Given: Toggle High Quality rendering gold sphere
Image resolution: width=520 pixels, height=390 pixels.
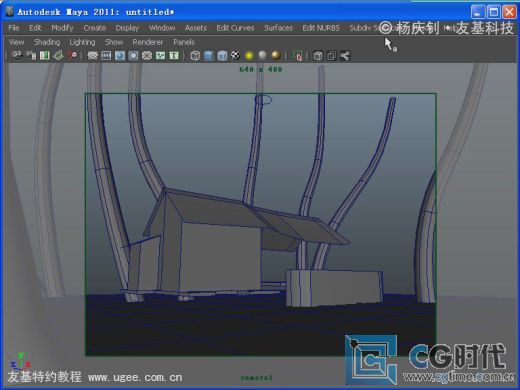Looking at the screenshot, I should click(x=276, y=55).
